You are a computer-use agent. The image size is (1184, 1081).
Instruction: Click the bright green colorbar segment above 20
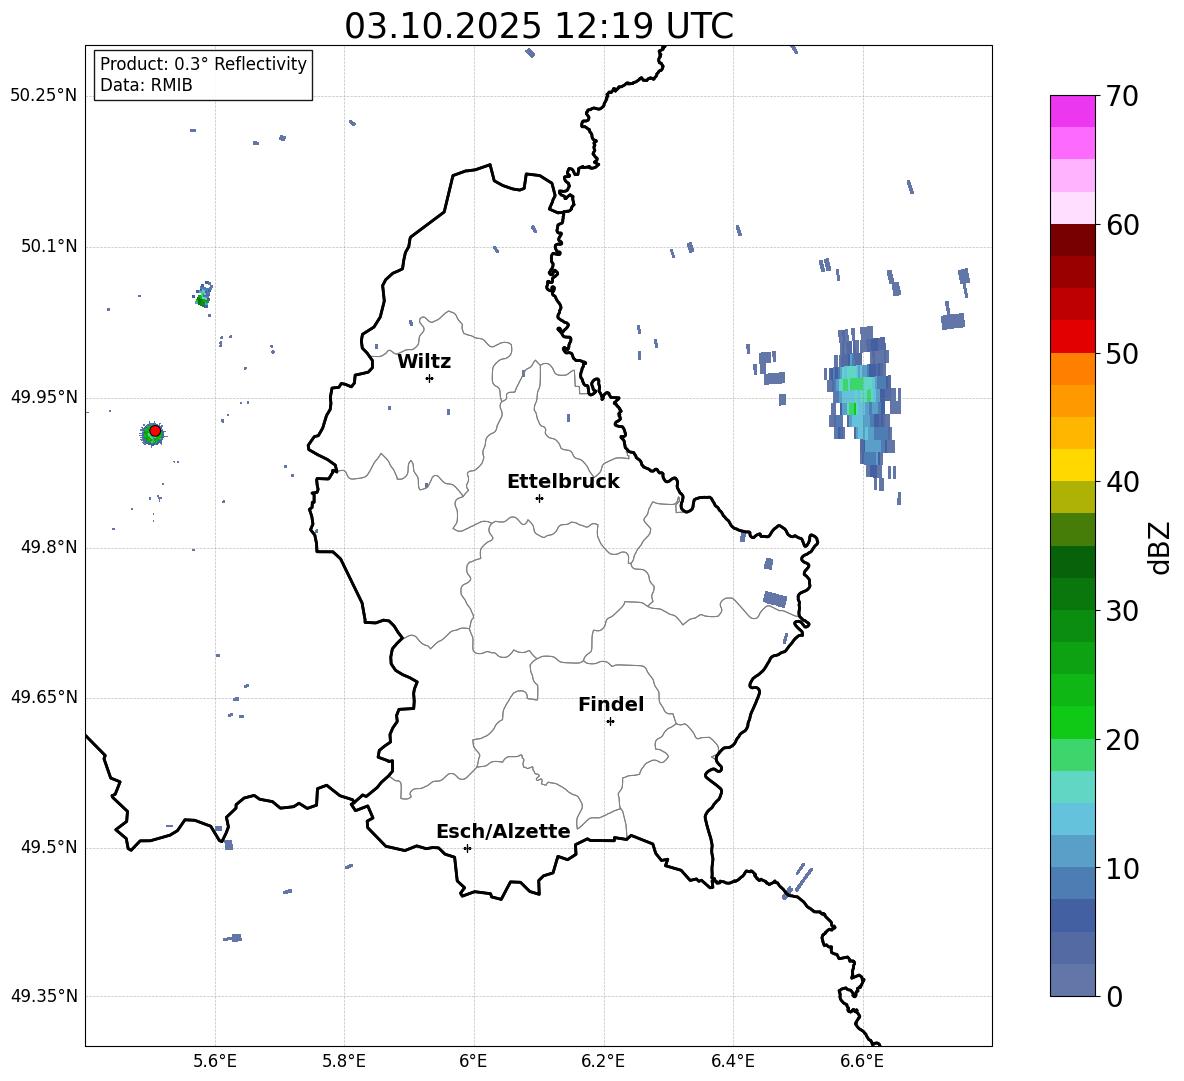pos(1072,722)
